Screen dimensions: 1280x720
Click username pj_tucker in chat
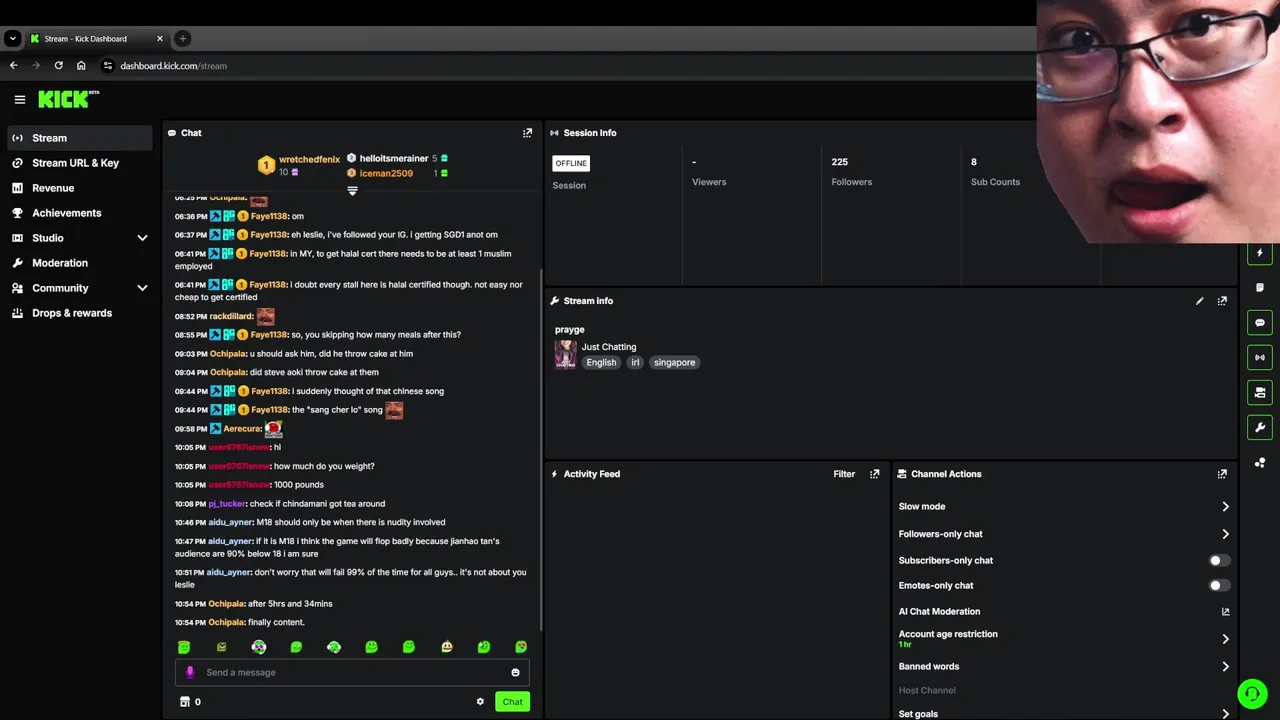click(x=226, y=504)
